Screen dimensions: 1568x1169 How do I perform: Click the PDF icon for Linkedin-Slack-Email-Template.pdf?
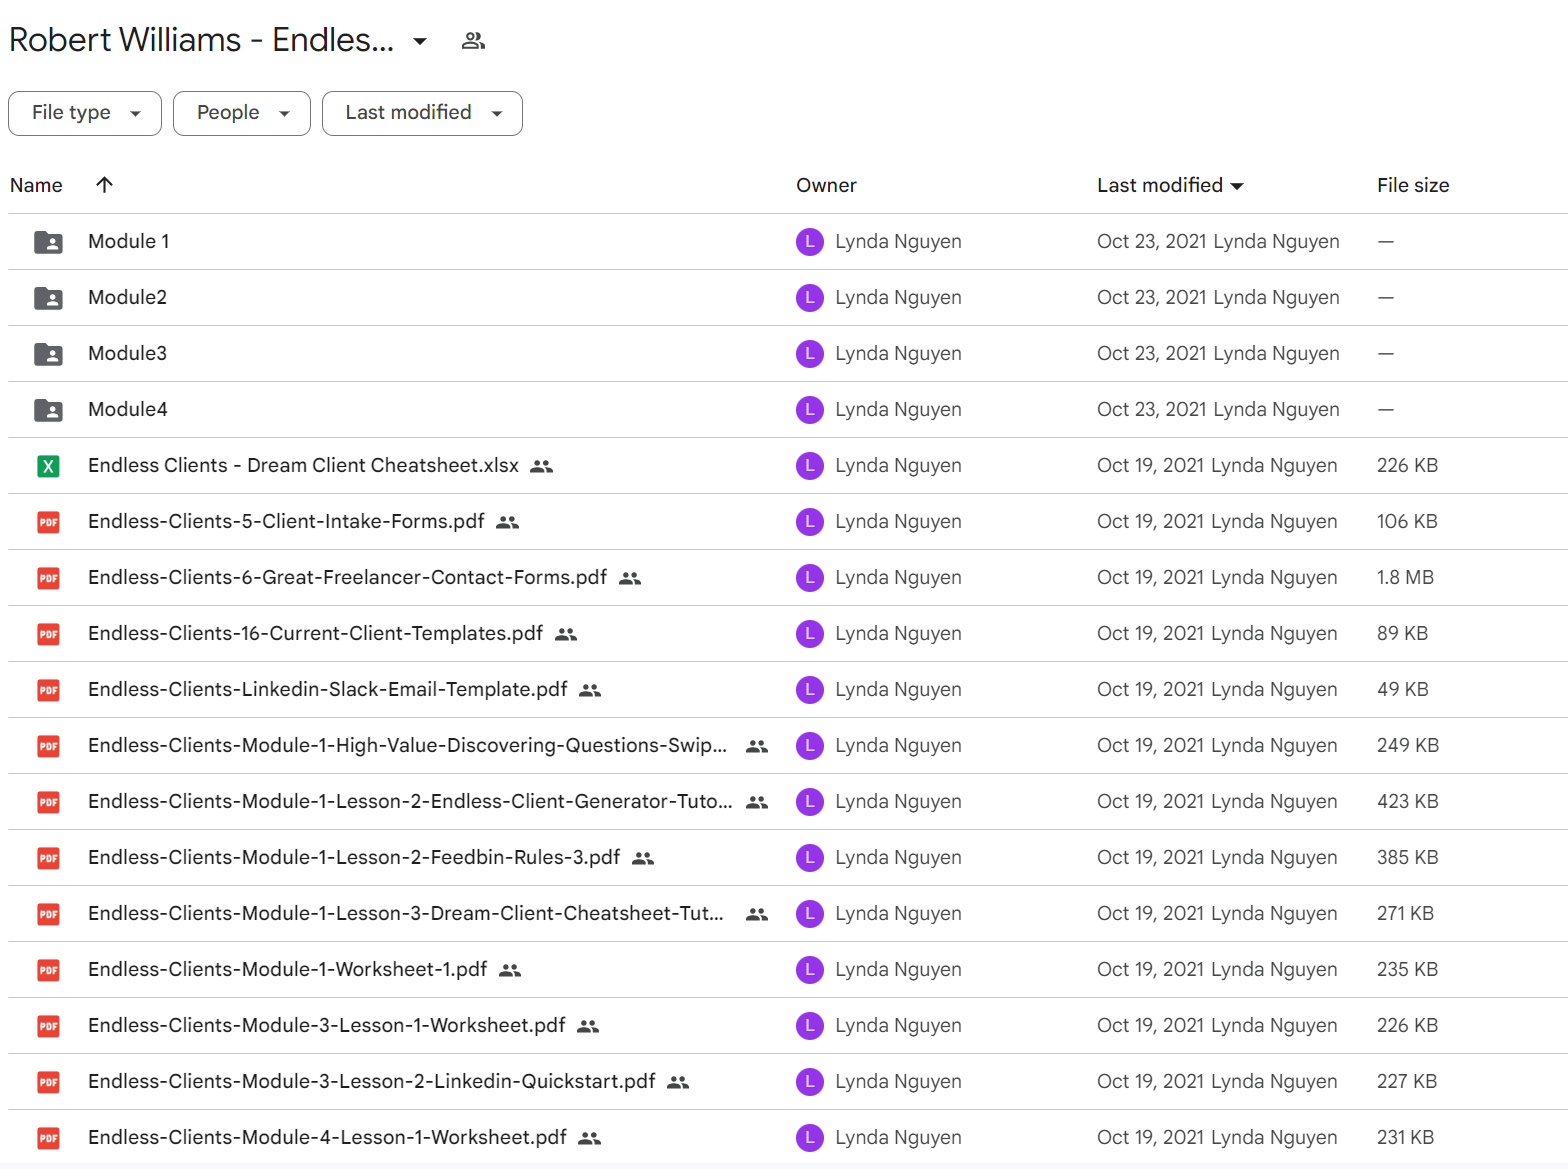[48, 690]
